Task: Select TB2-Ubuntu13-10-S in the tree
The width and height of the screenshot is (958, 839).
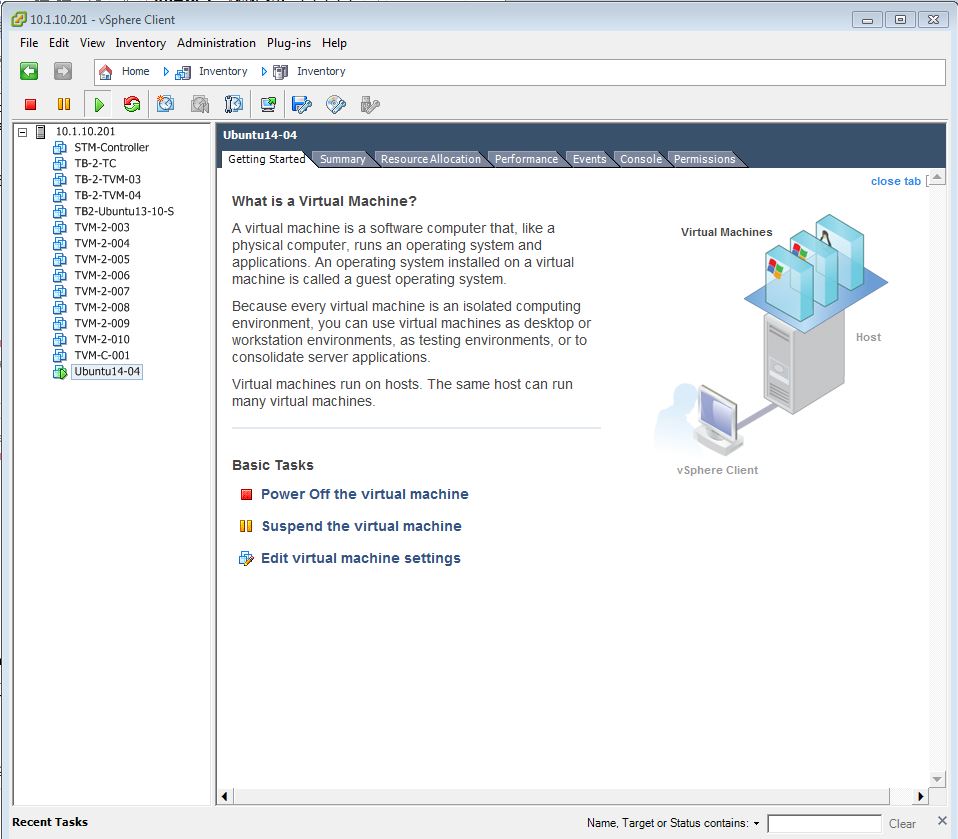Action: point(124,211)
